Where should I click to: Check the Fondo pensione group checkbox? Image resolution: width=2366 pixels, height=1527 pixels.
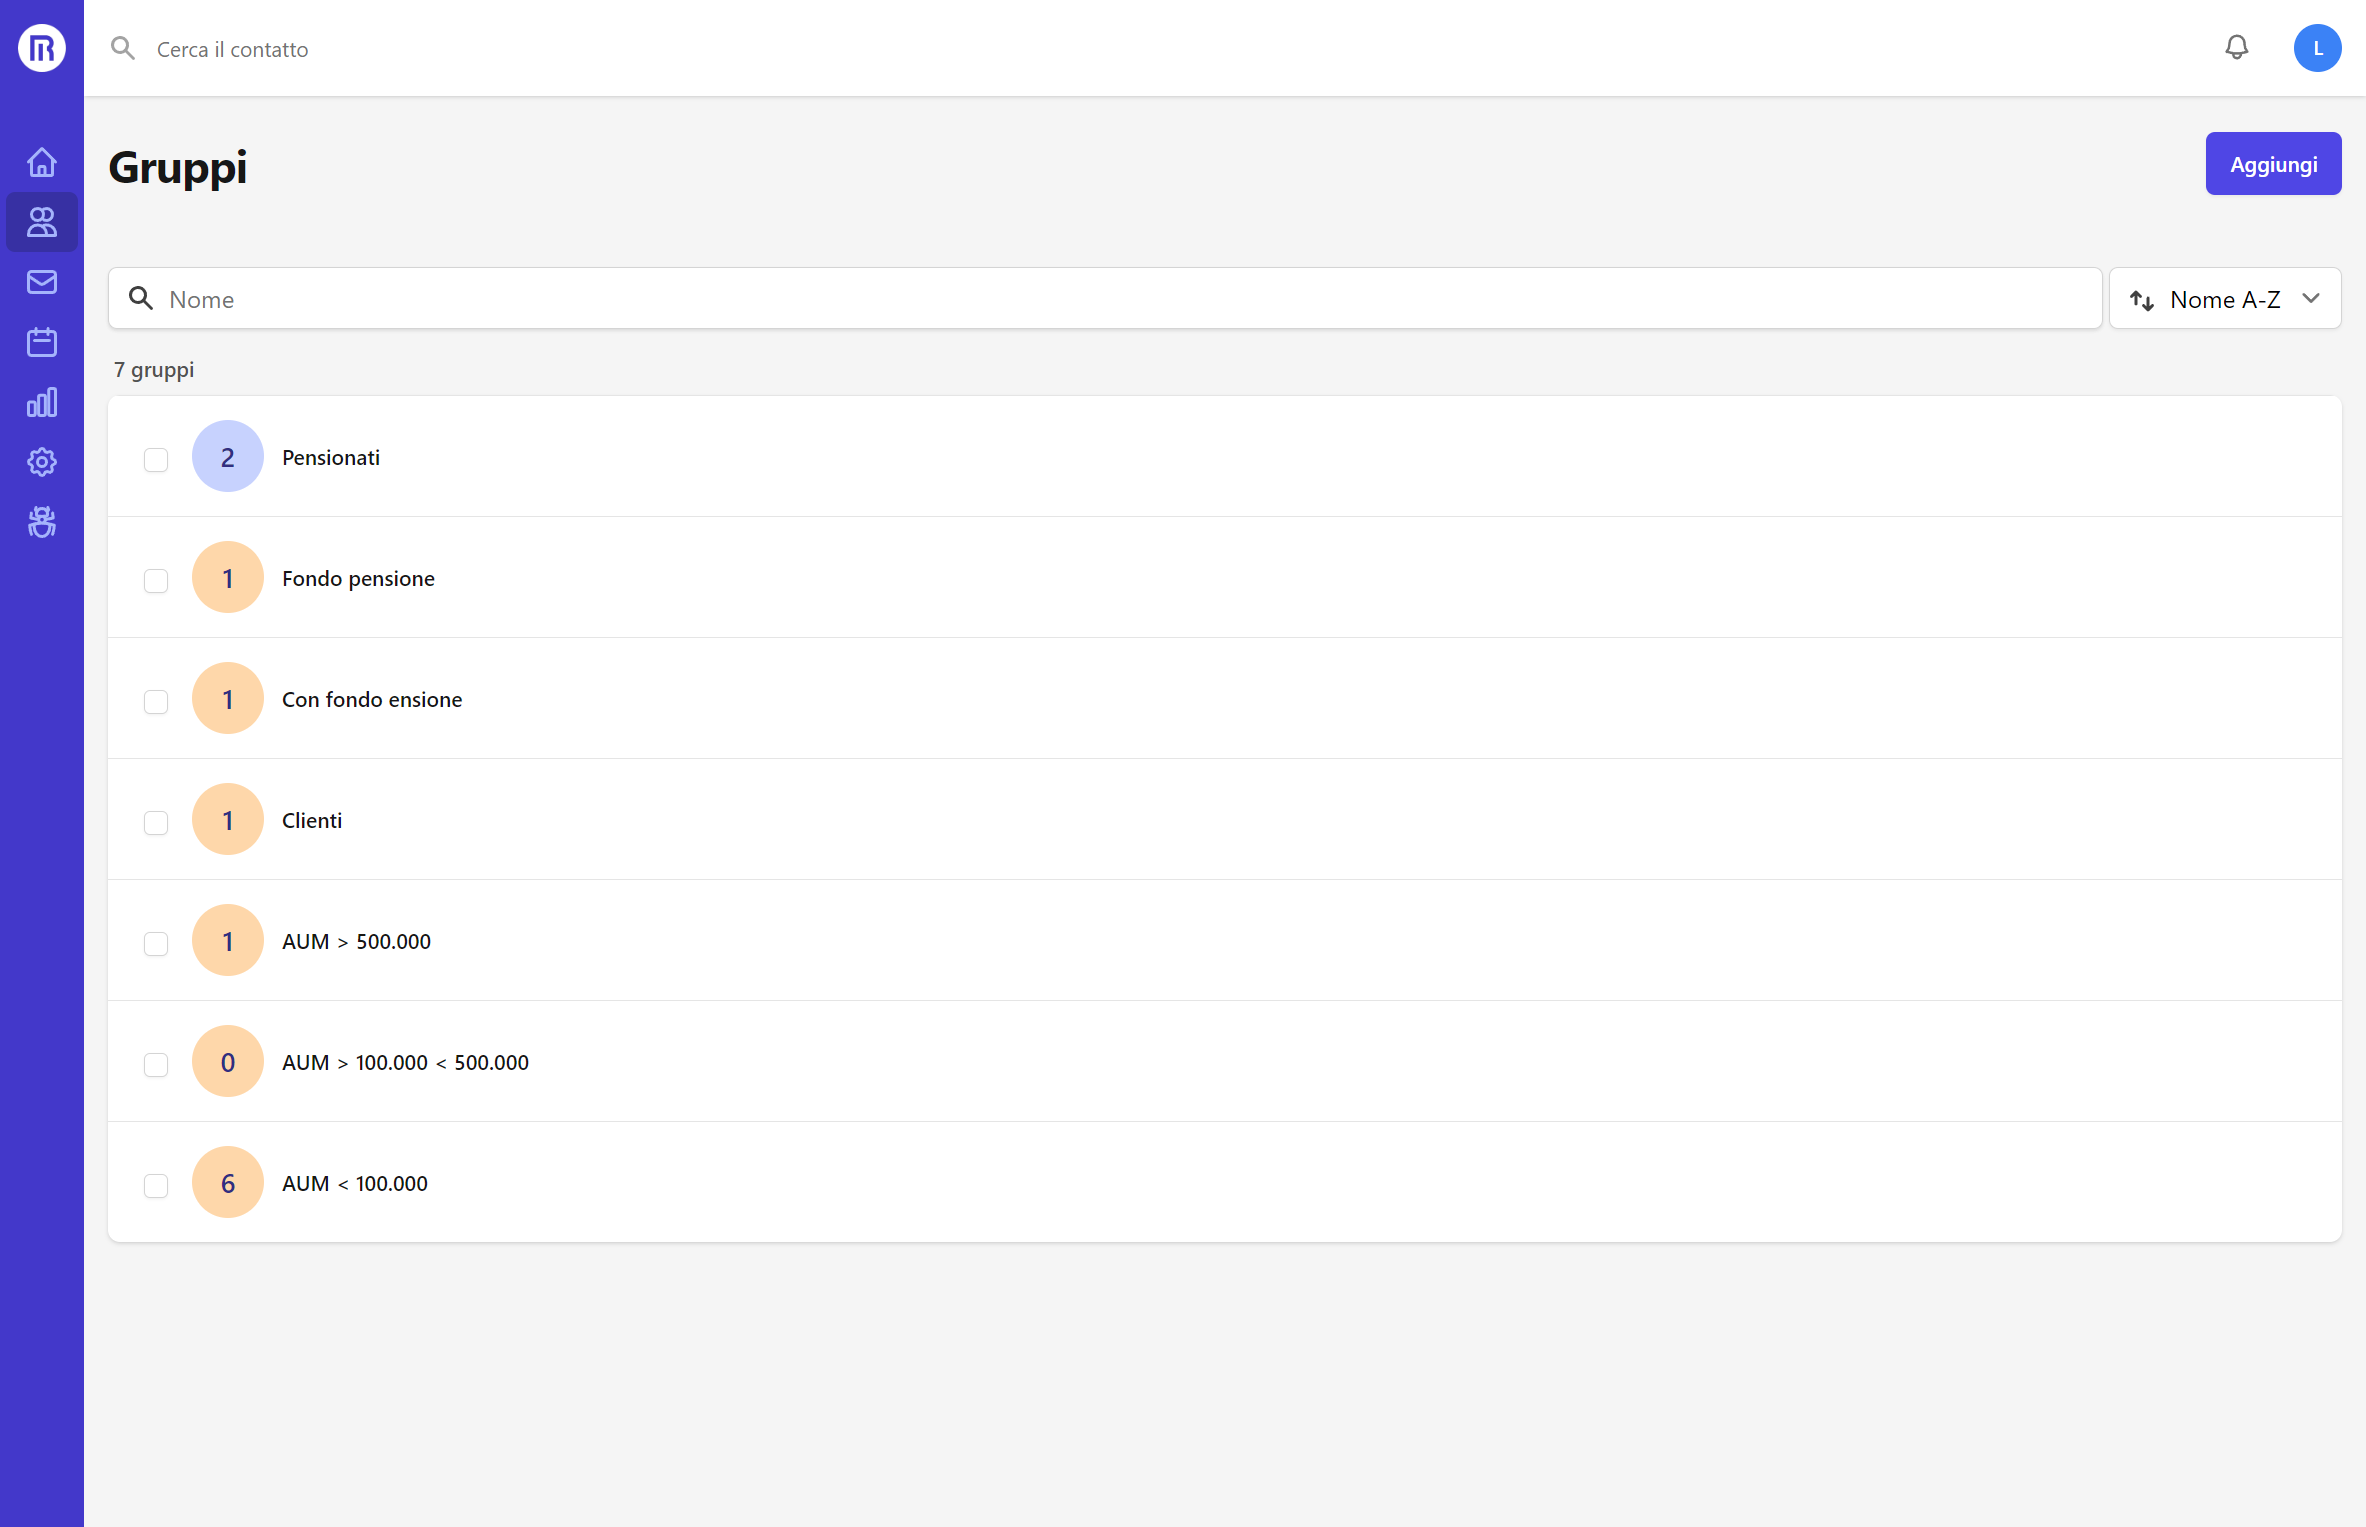coord(156,580)
